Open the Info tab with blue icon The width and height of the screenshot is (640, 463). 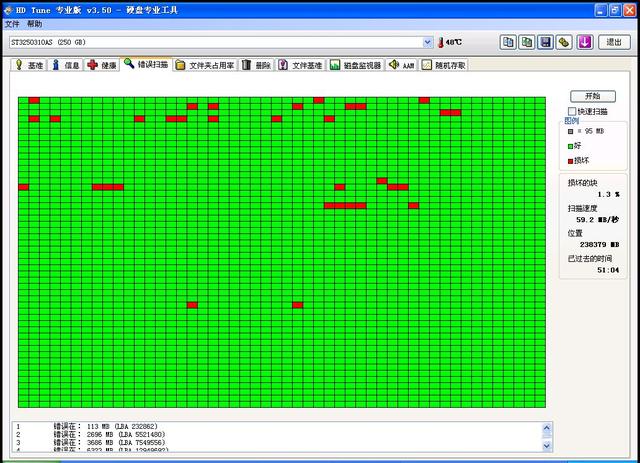[65, 65]
